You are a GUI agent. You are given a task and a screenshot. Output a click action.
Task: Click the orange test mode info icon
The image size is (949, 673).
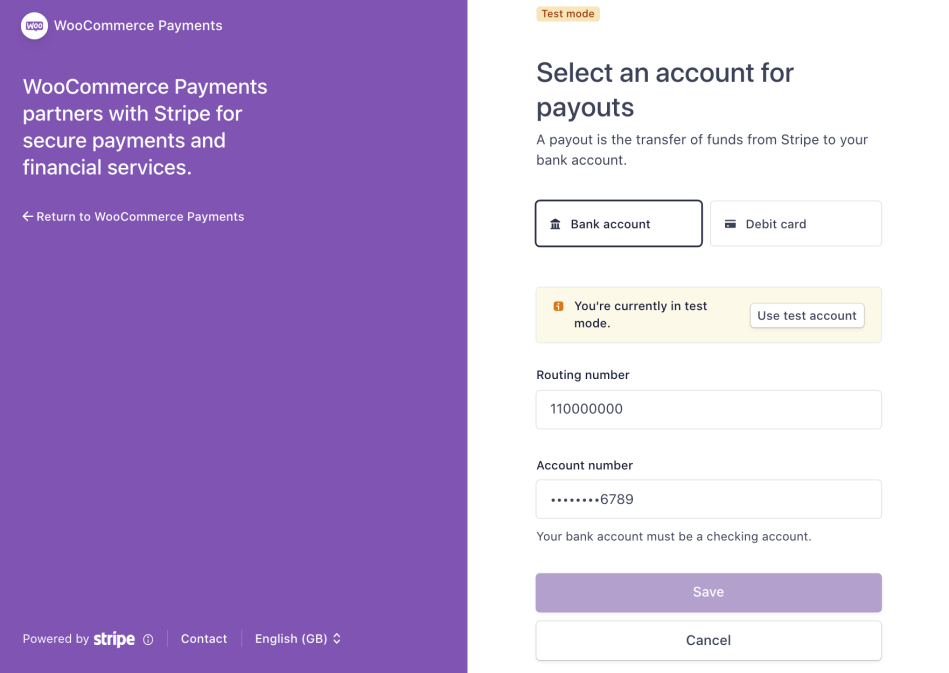[x=558, y=306]
